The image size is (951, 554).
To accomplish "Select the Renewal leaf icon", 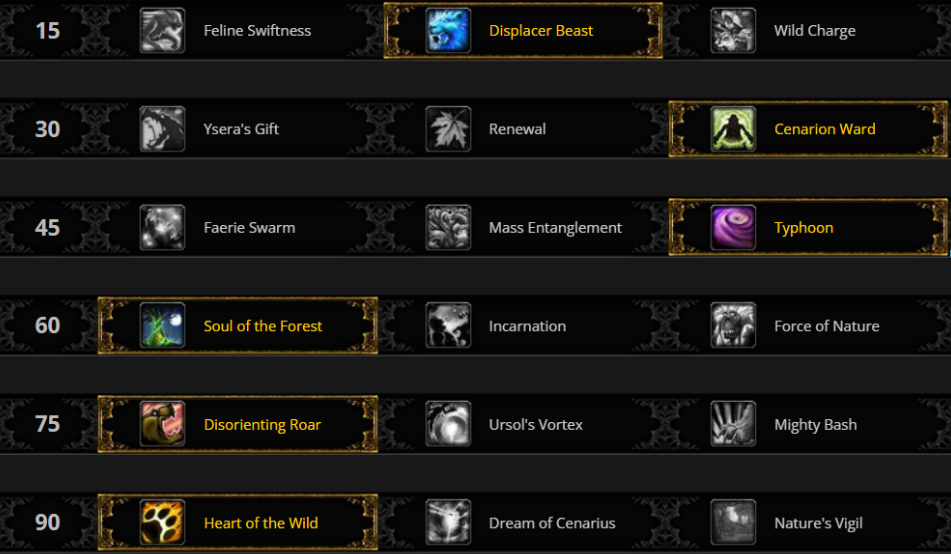I will point(448,129).
